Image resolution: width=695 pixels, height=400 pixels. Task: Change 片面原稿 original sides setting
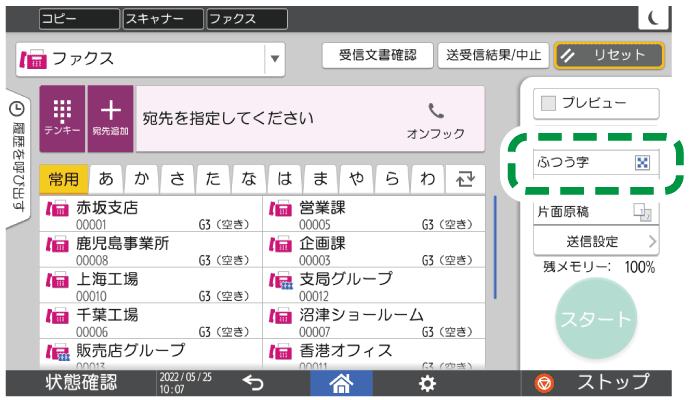tap(596, 212)
